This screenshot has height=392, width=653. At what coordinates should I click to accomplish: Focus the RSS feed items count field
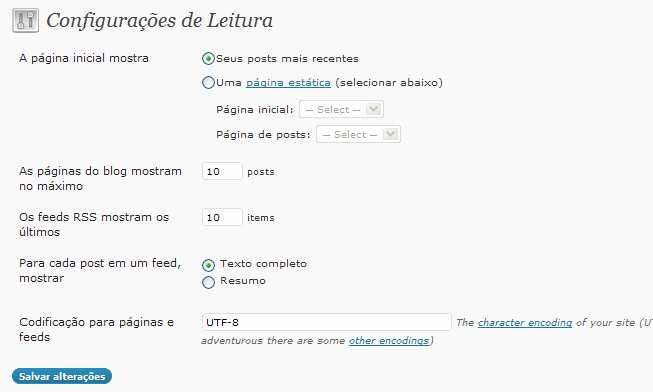(x=222, y=217)
